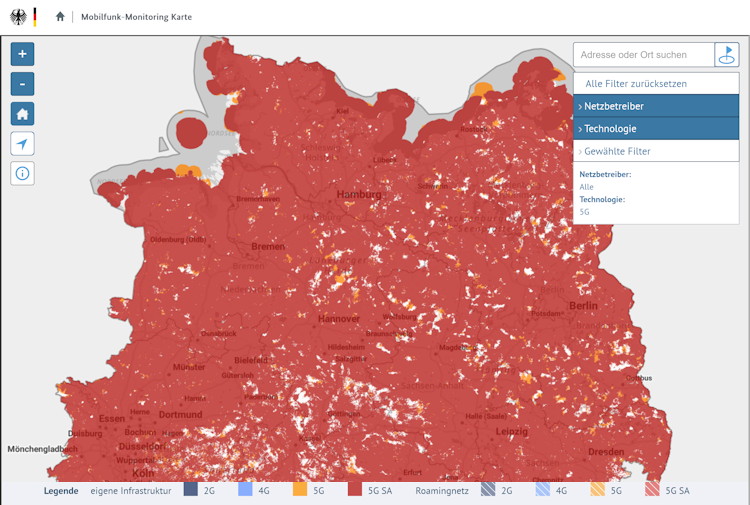Locate my position with arrow icon
The height and width of the screenshot is (505, 750).
tap(23, 144)
